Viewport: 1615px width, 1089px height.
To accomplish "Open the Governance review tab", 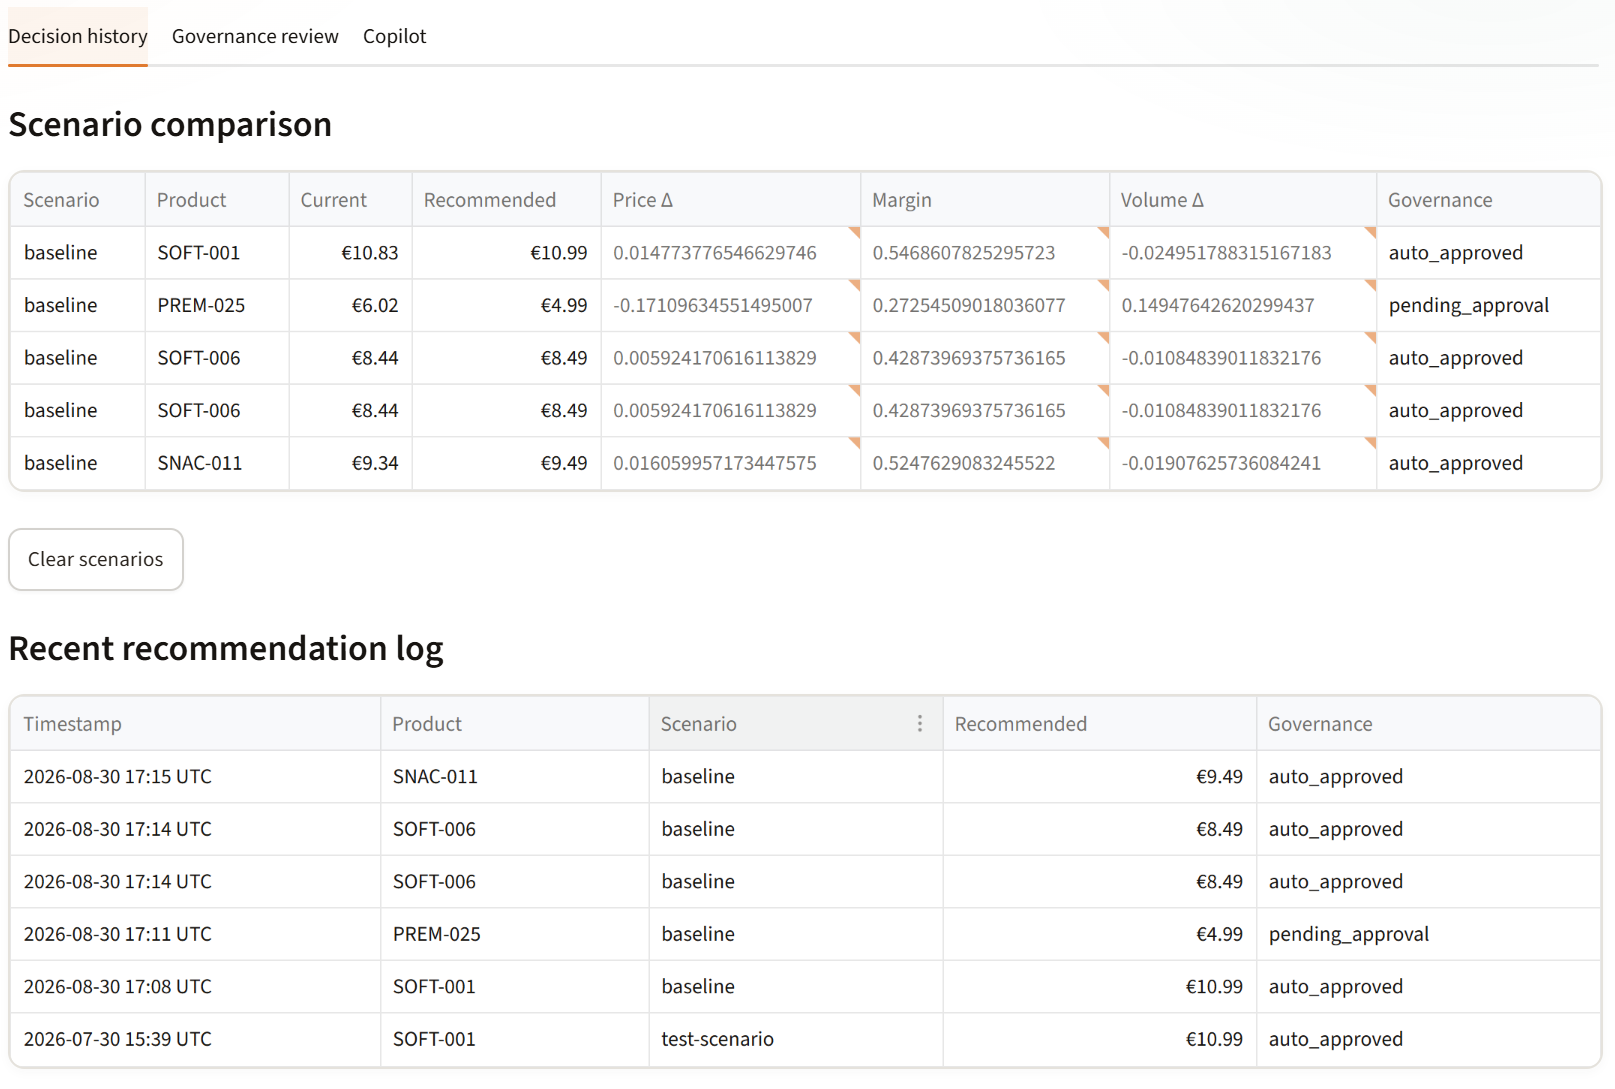I will [255, 36].
